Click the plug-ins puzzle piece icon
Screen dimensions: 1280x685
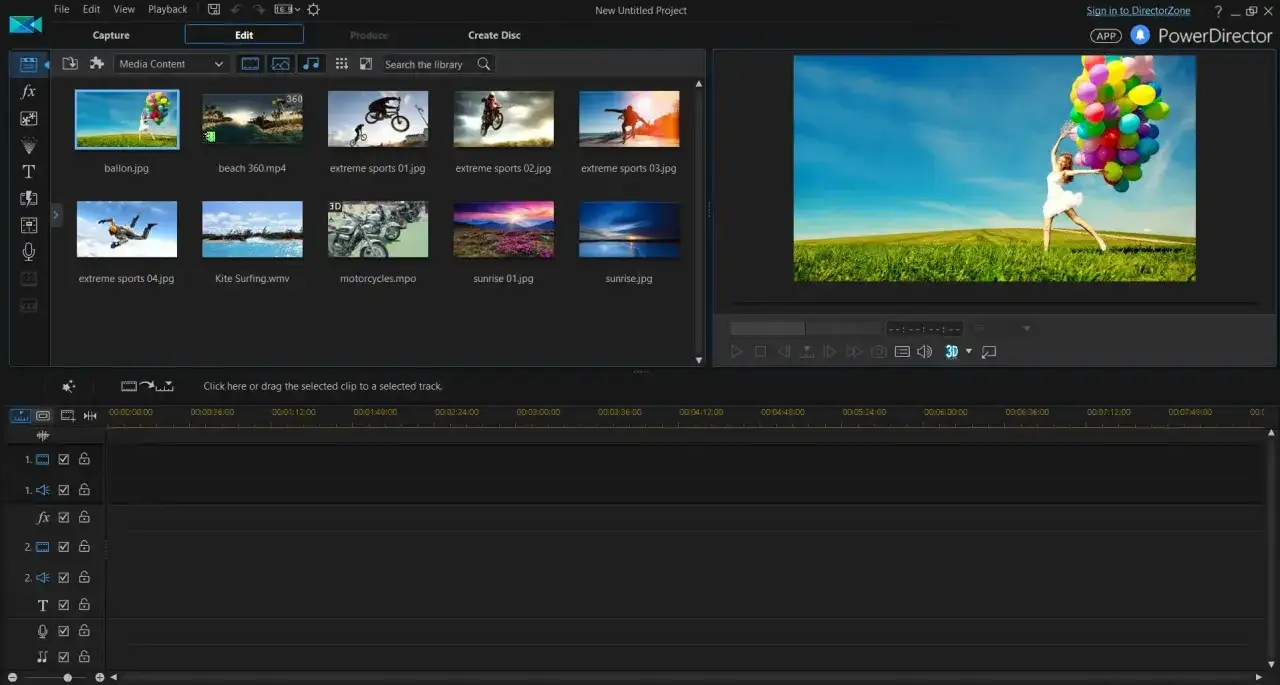(x=97, y=64)
